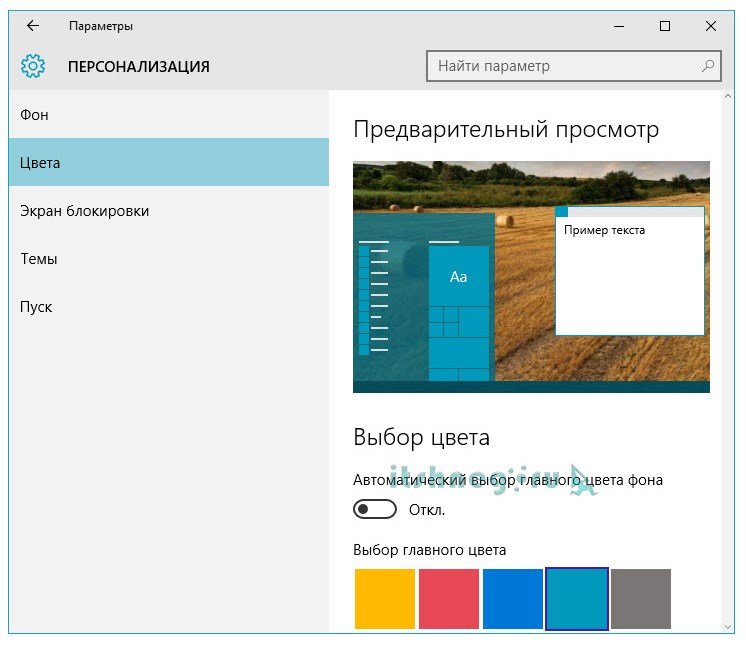Click the Personalization gear icon
Screen dimensions: 746x647
(x=33, y=67)
